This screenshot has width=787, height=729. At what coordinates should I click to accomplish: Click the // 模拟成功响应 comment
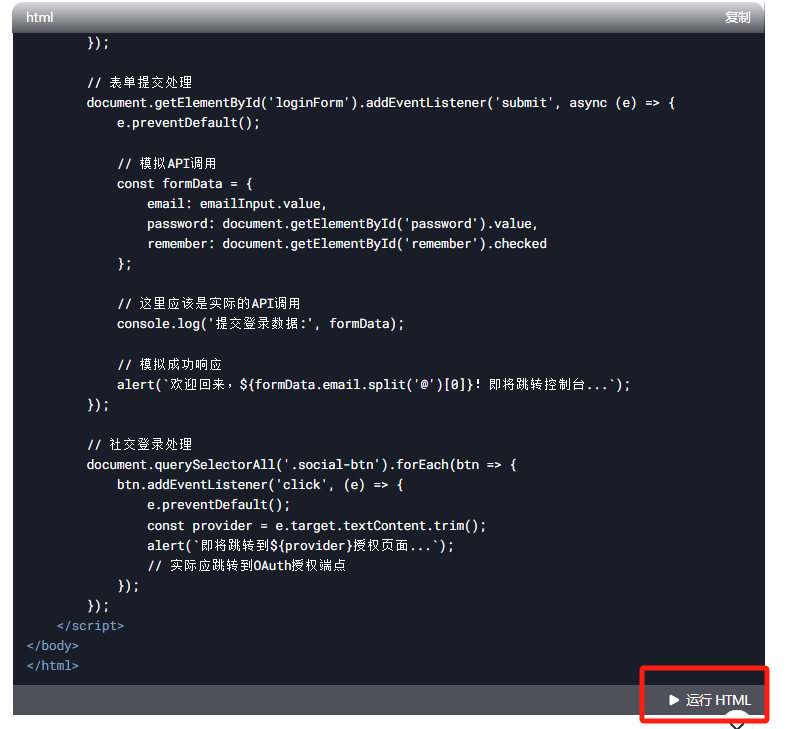click(170, 364)
